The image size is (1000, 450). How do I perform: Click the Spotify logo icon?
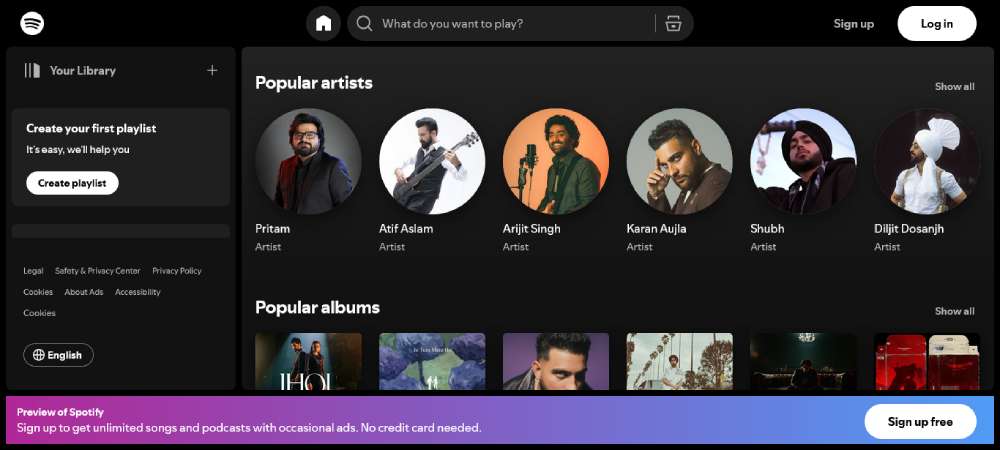pos(32,23)
